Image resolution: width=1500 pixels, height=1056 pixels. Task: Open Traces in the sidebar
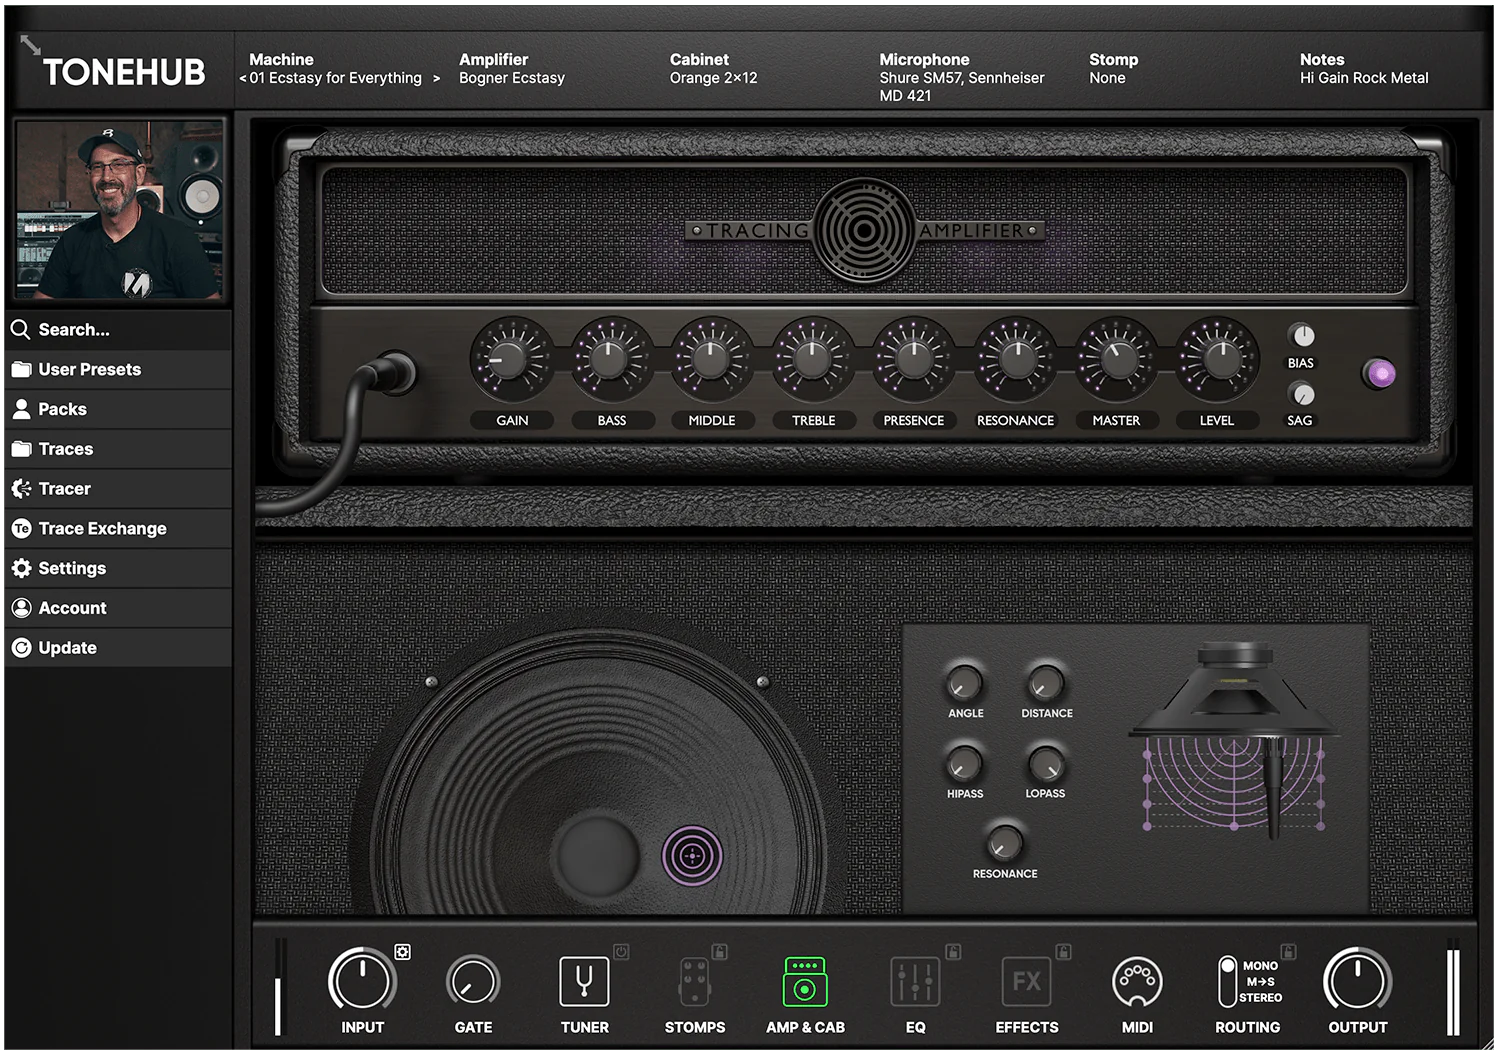pyautogui.click(x=118, y=449)
